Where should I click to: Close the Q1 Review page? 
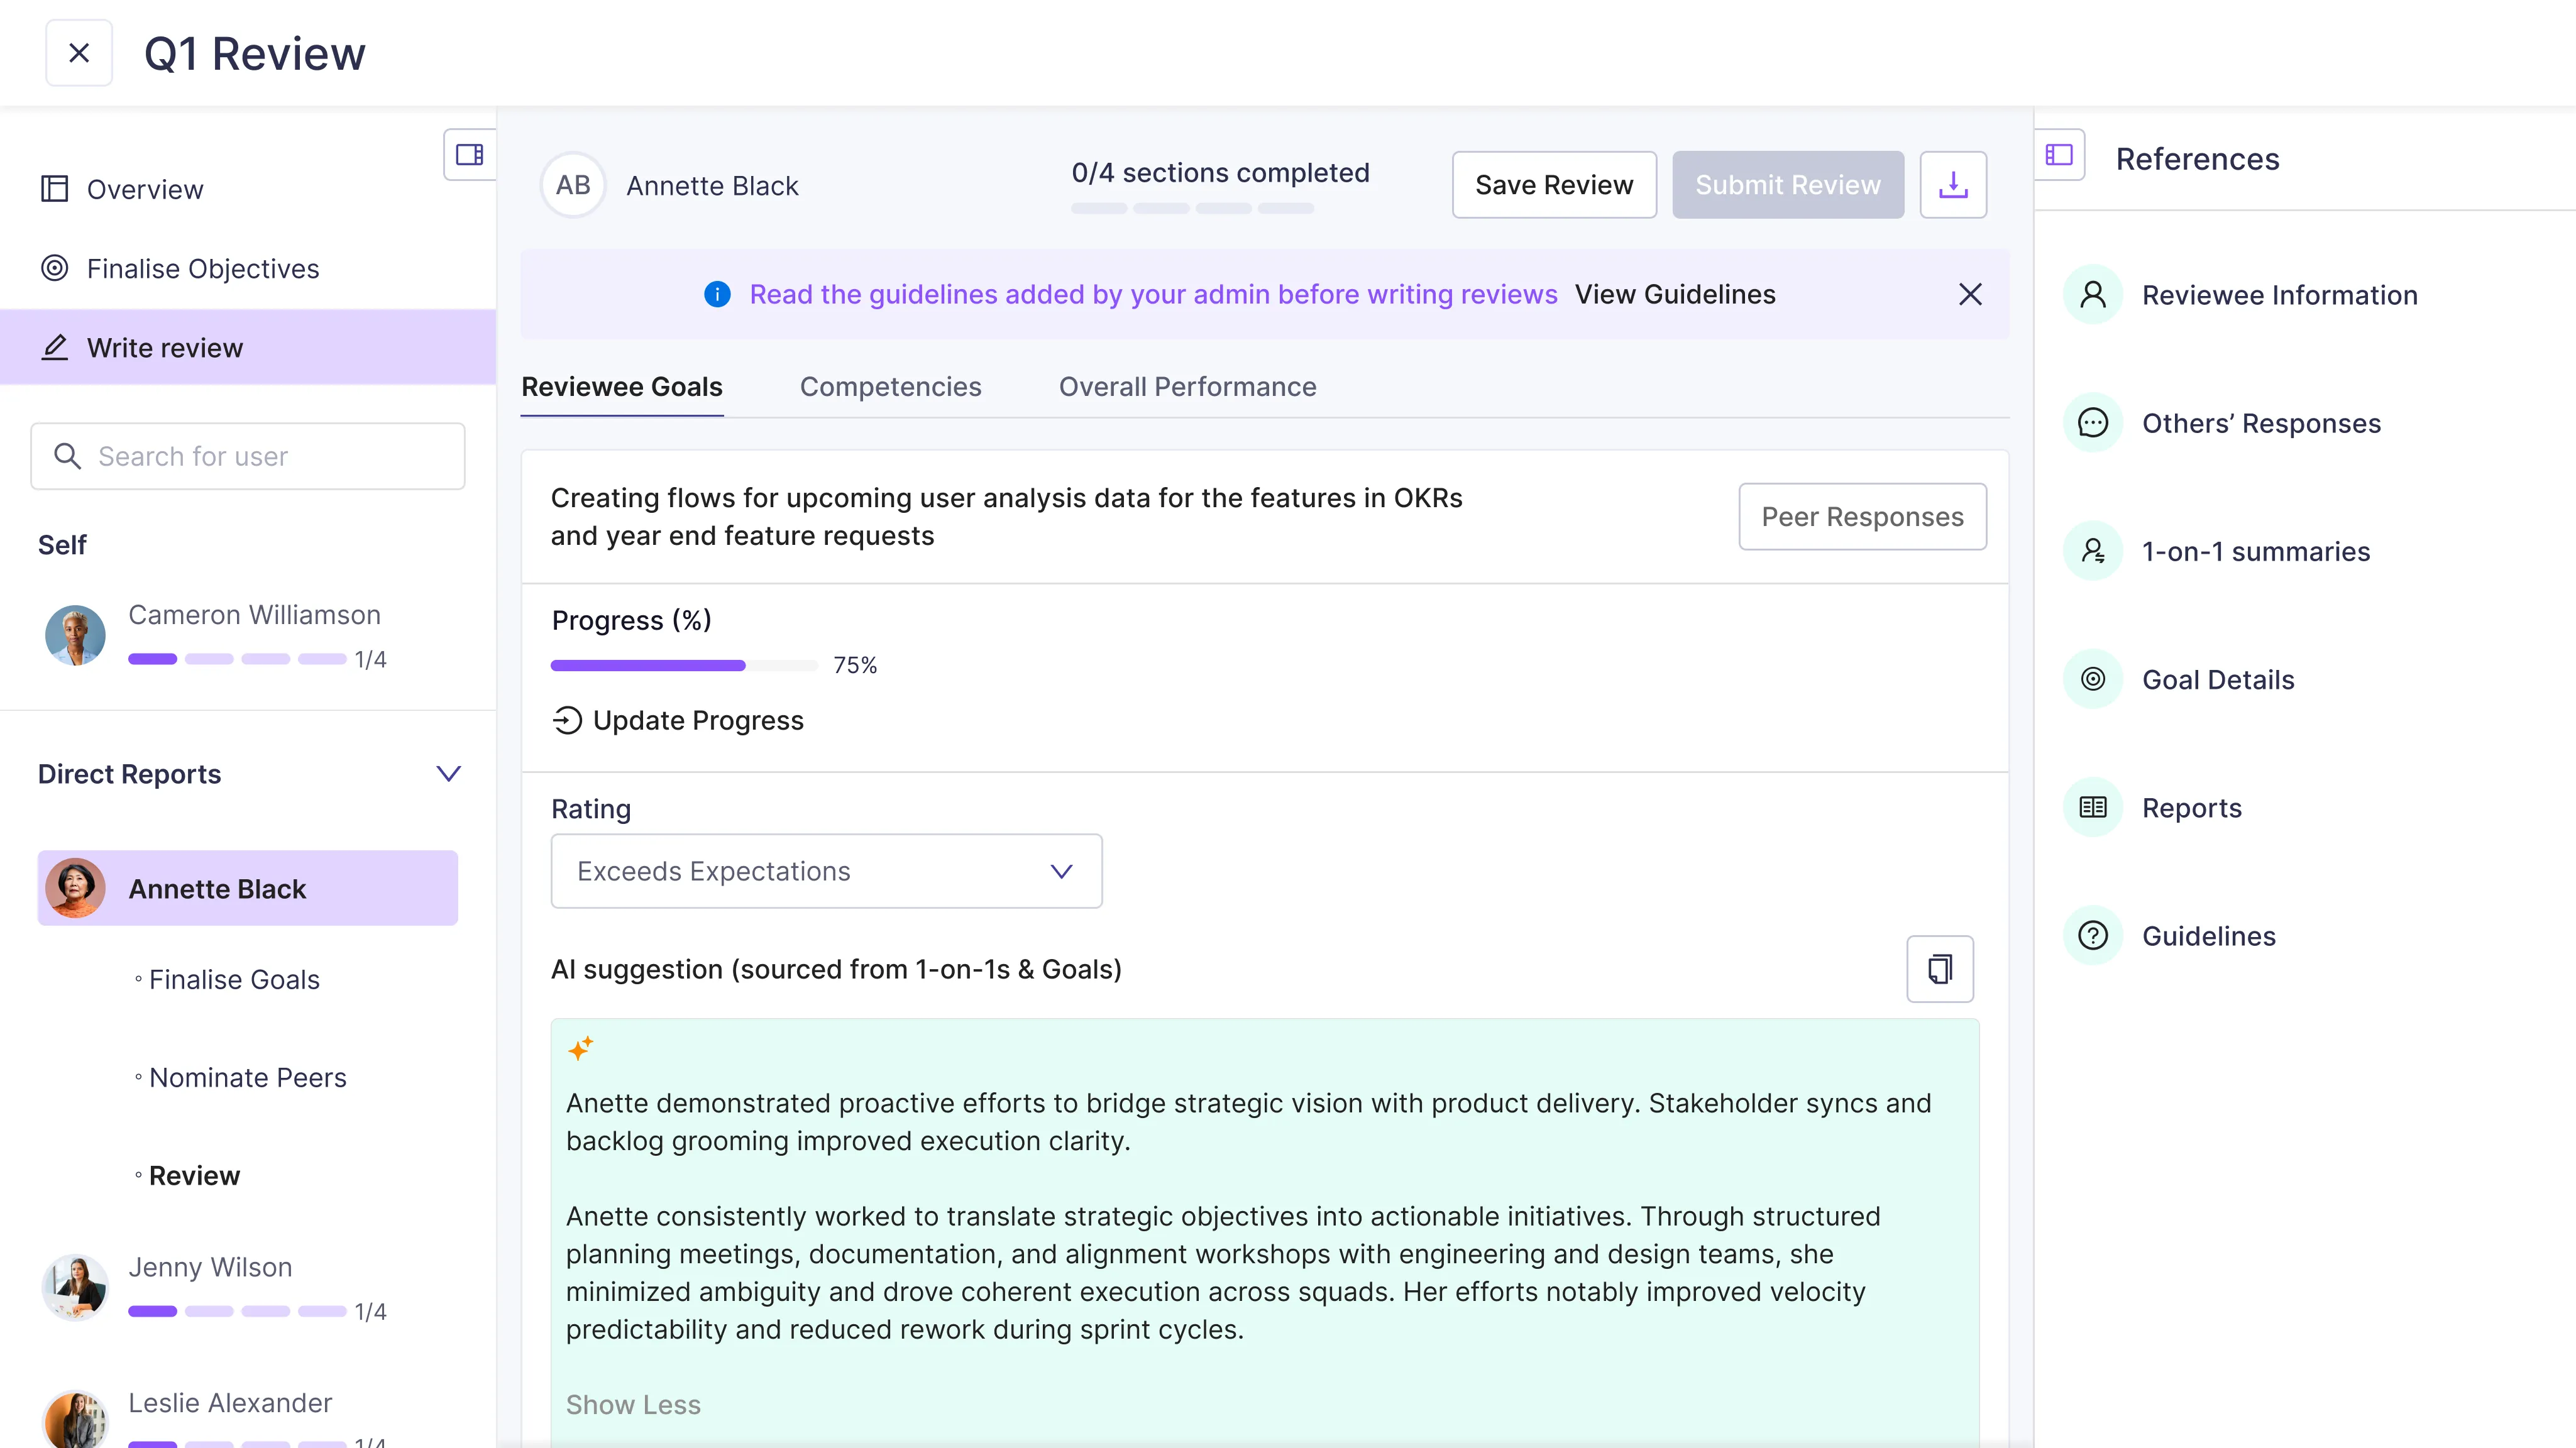coord(79,53)
